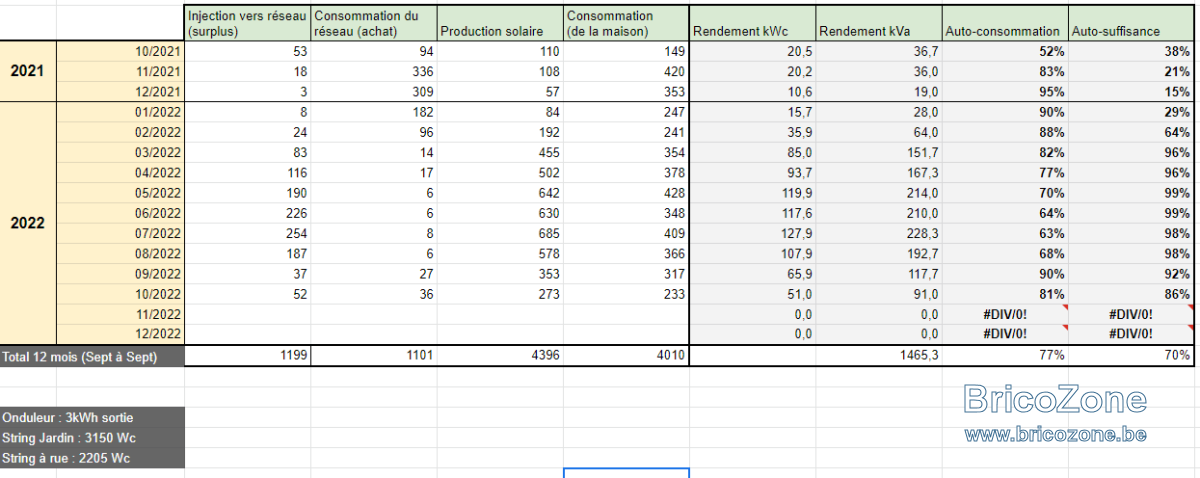Click the 'Production solaire' column header
1200x478 pixels.
tap(500, 23)
